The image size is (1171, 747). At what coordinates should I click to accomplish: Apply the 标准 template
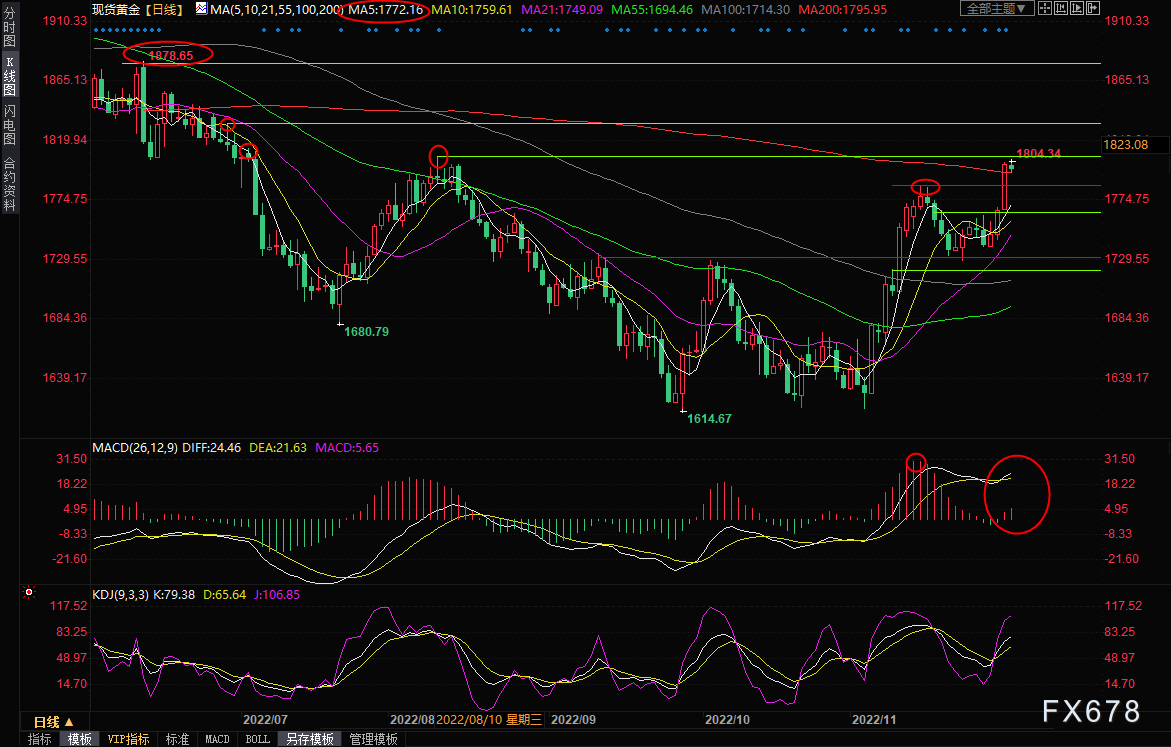point(177,739)
